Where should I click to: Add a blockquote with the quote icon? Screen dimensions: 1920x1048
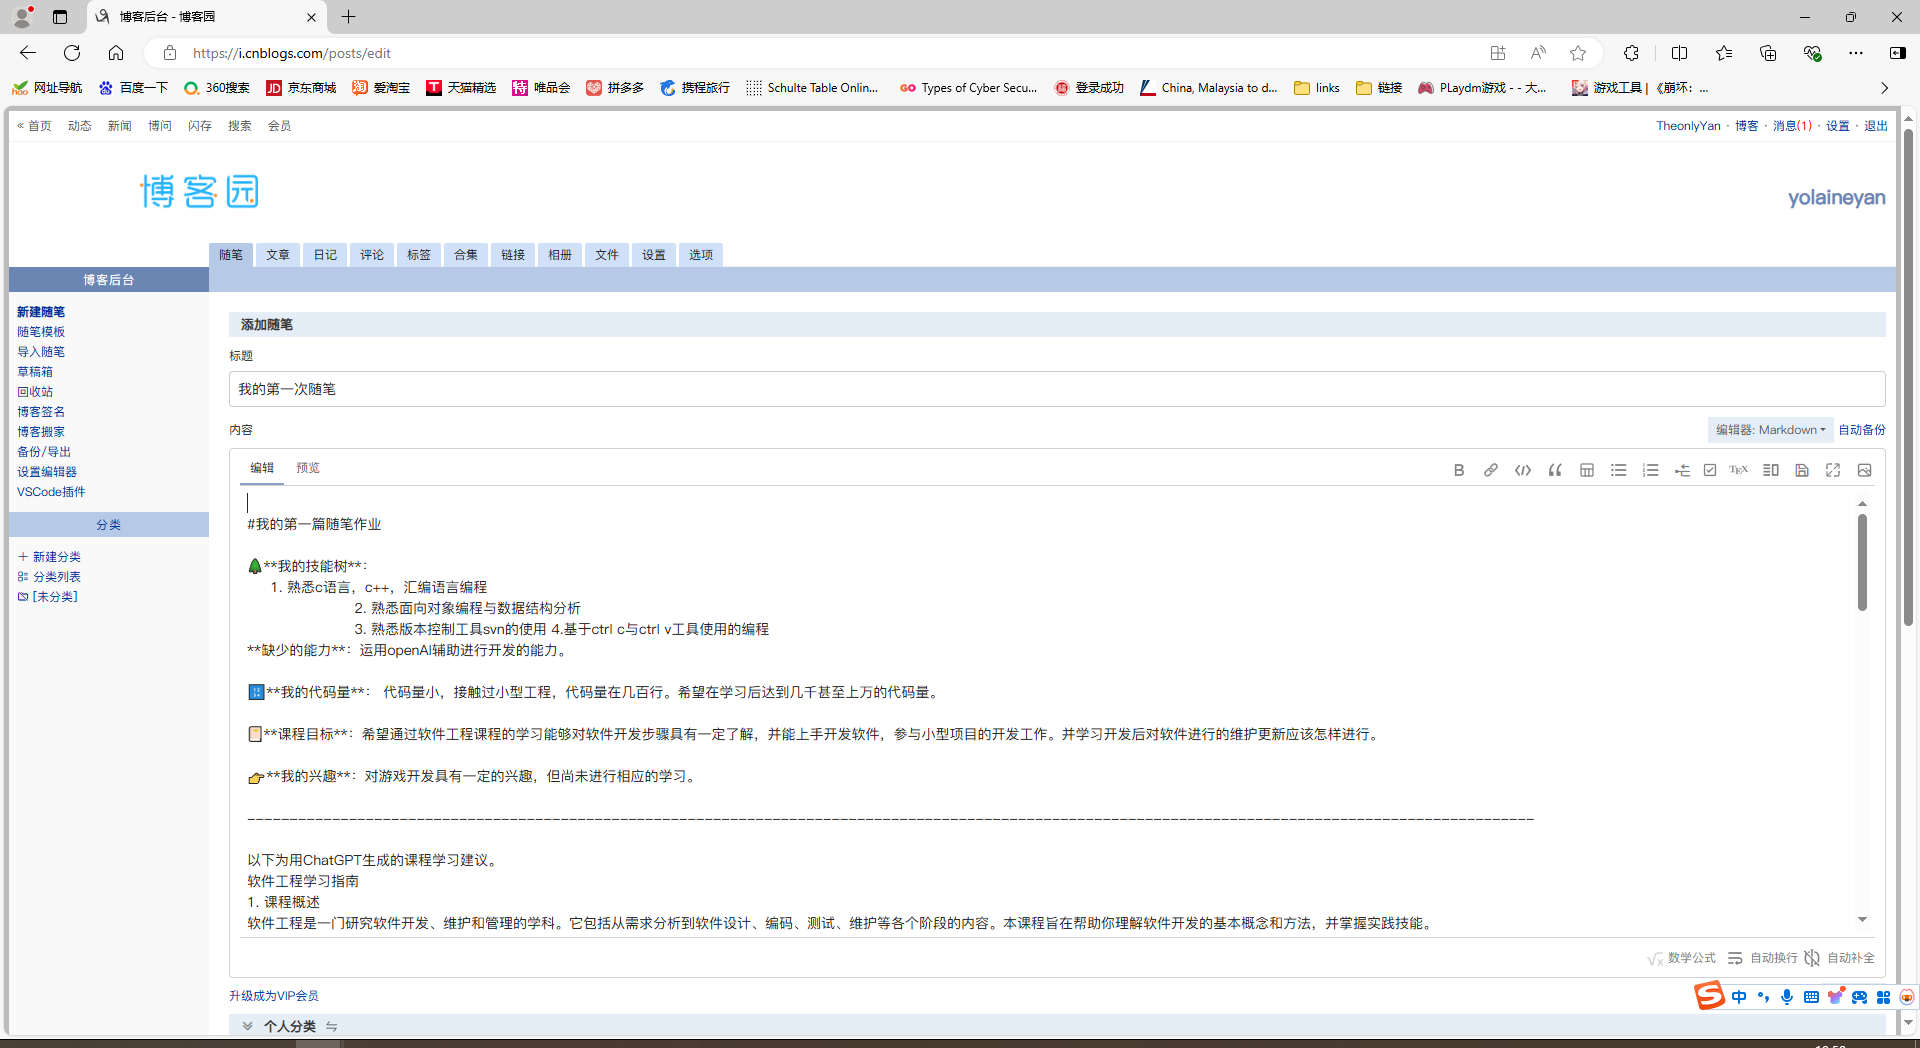coord(1555,470)
